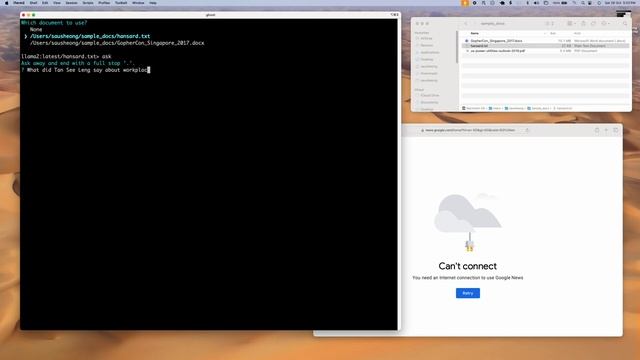Select None option in terminal document list
The height and width of the screenshot is (360, 640).
36,29
